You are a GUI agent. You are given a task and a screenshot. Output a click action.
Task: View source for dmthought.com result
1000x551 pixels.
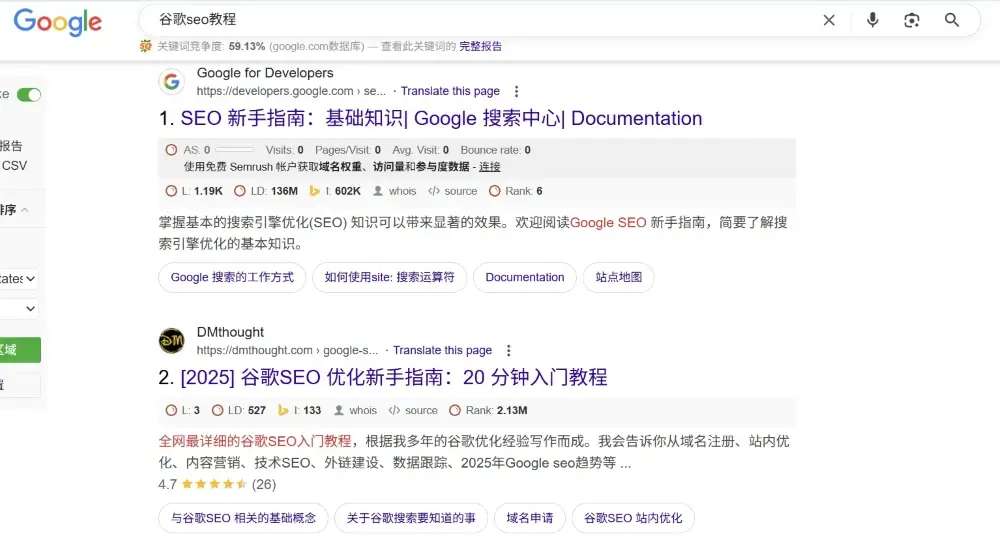click(413, 410)
